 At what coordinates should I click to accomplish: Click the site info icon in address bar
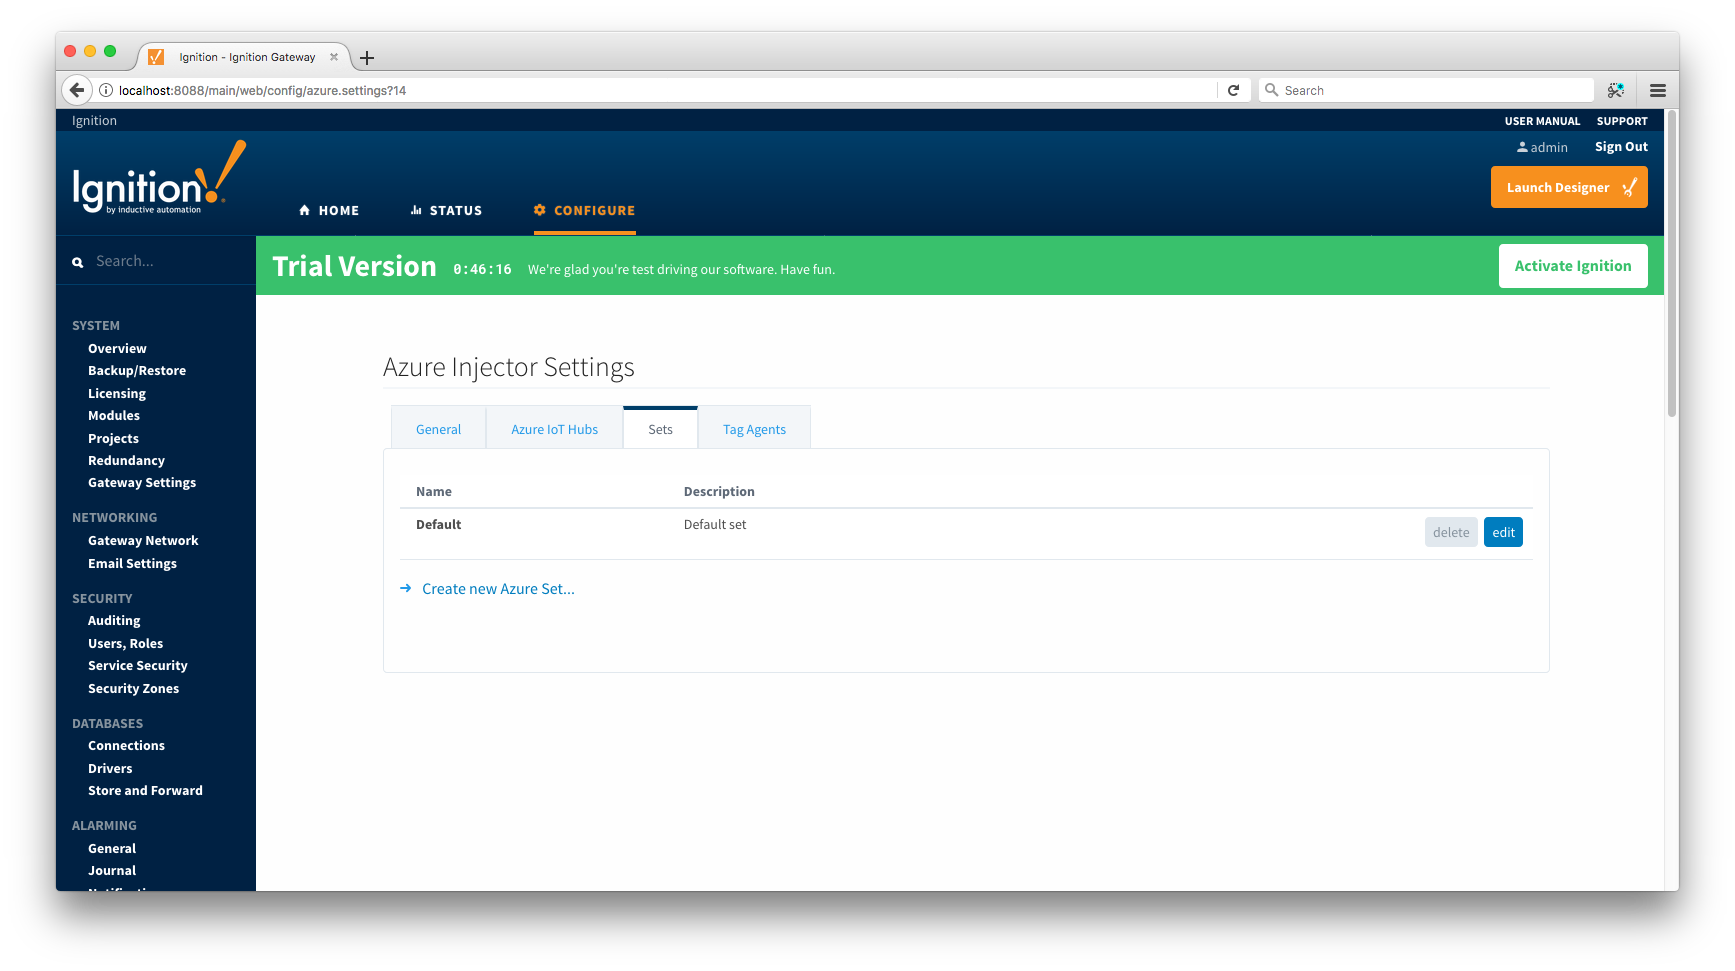coord(106,90)
